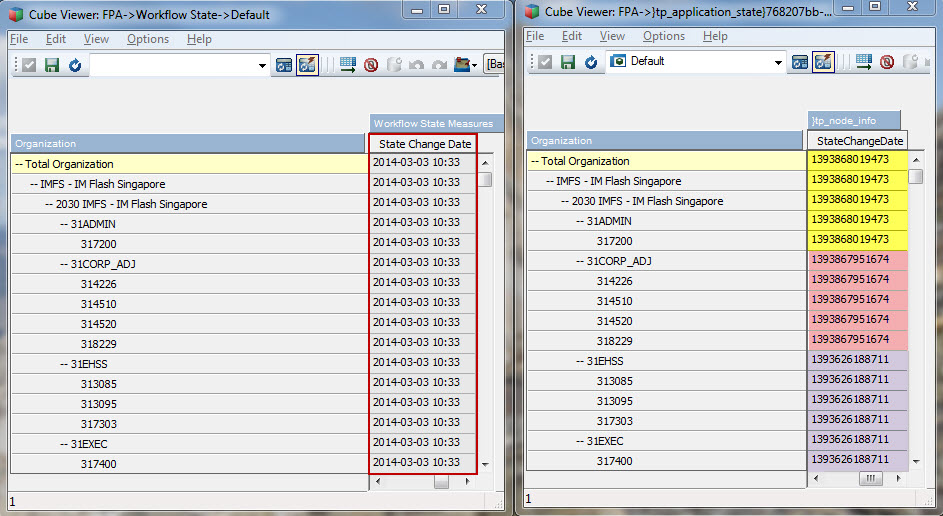Click date cell for 318229 in left window
943x516 pixels.
422,342
